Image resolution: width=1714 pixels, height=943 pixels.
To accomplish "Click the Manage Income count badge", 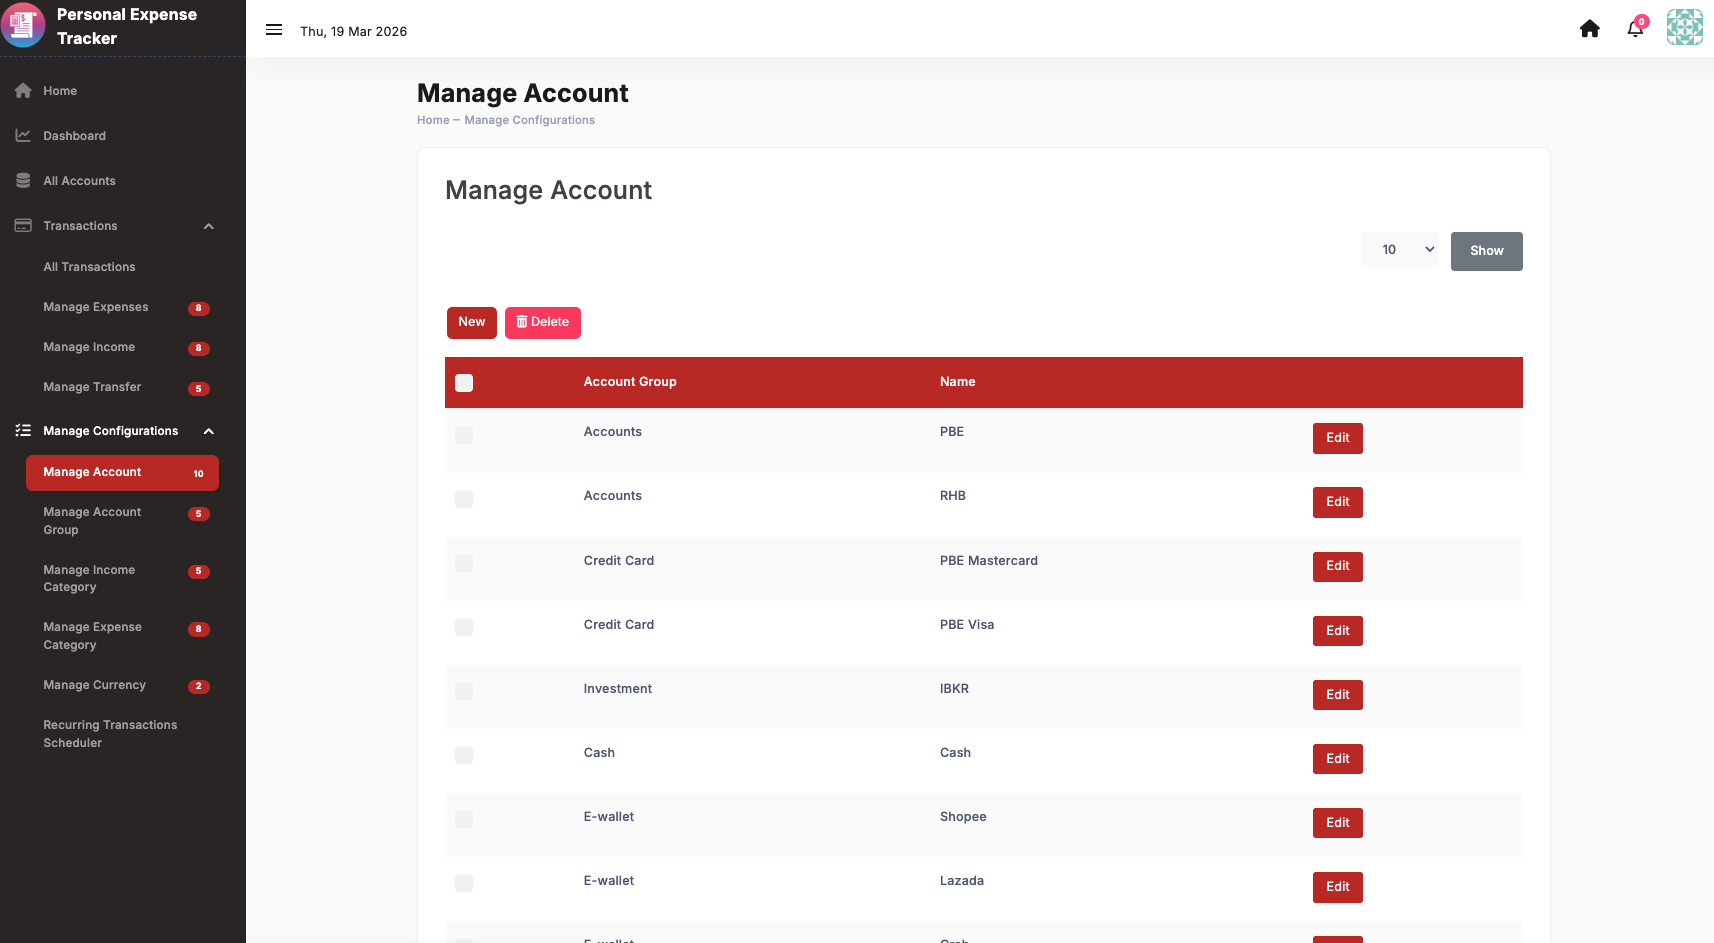I will [x=199, y=348].
